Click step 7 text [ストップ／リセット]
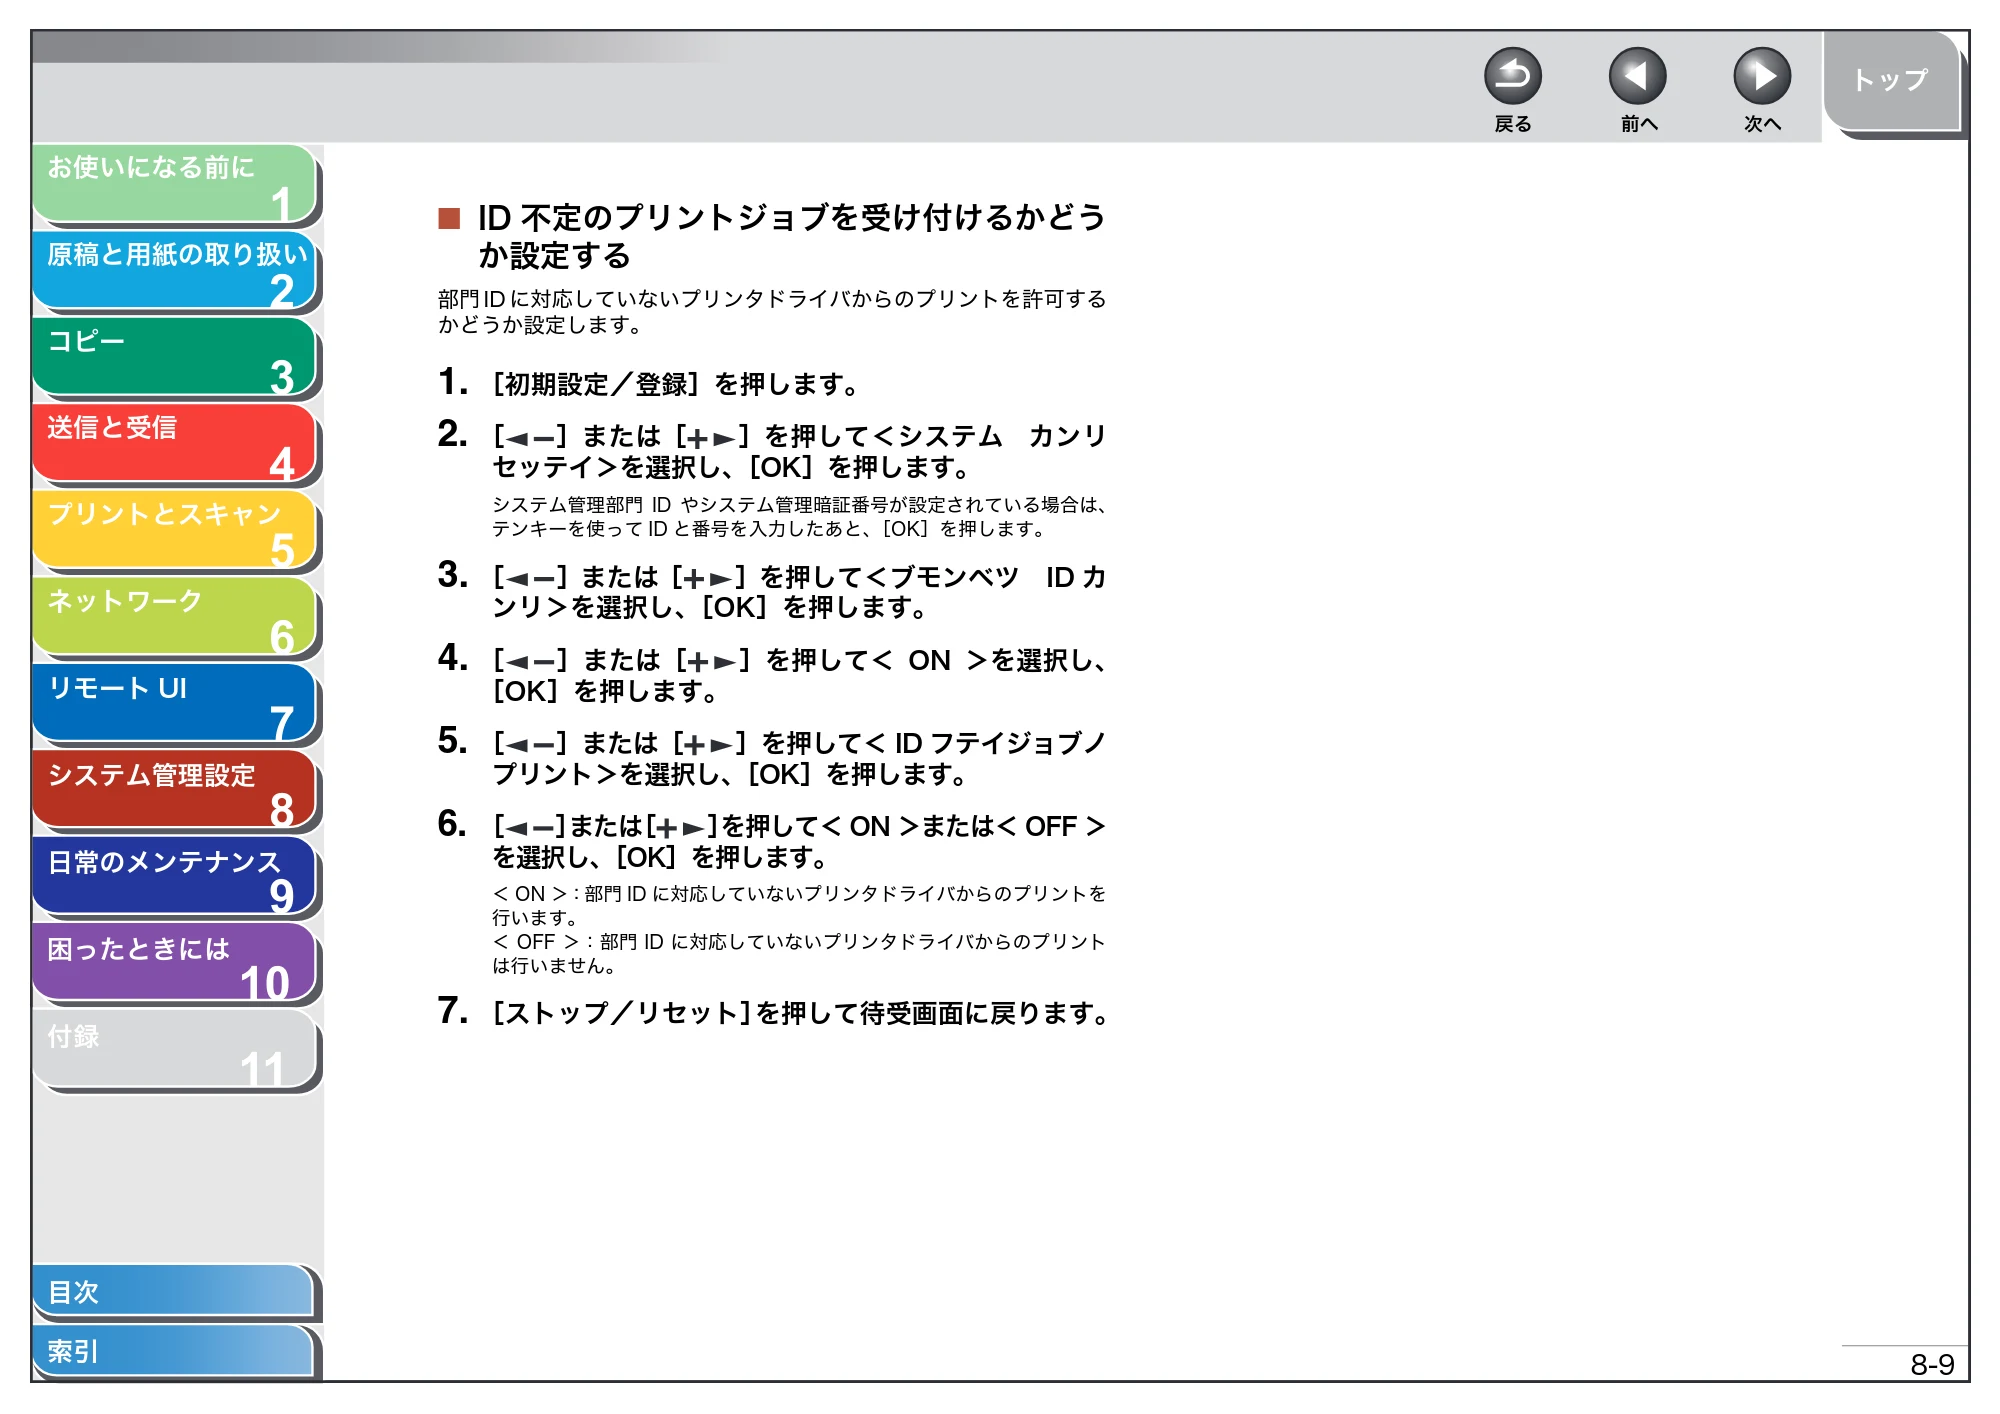 click(x=622, y=1013)
